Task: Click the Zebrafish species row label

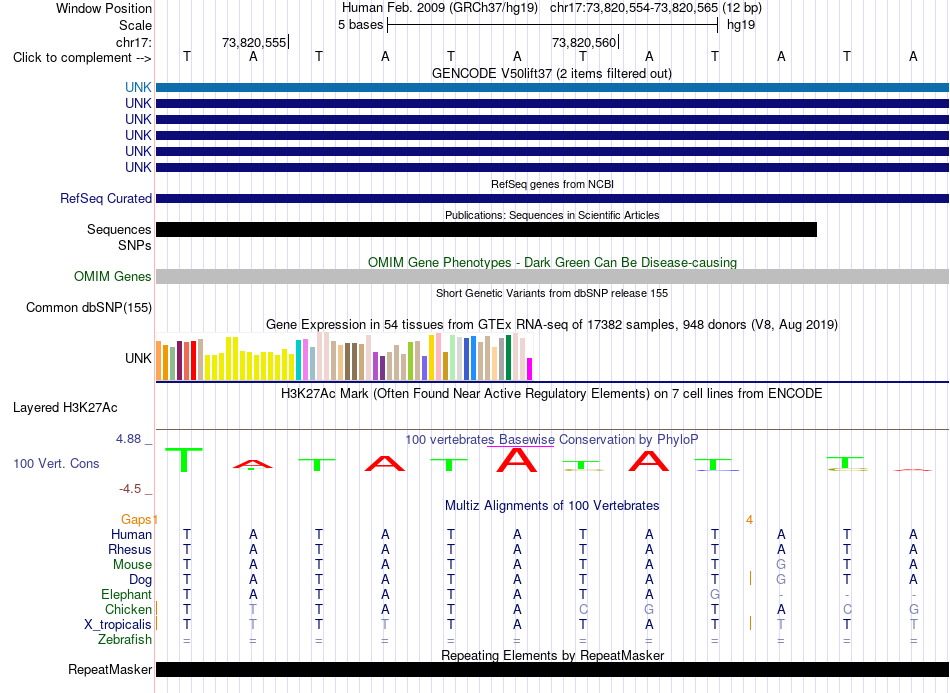Action: [x=125, y=639]
